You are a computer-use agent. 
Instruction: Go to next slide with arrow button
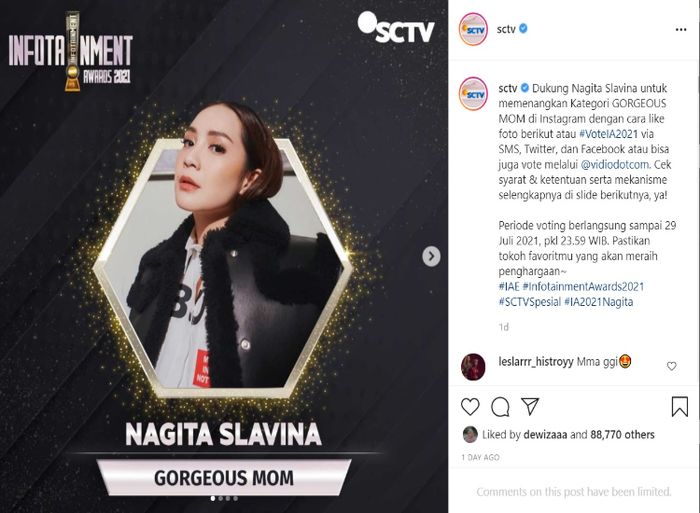point(431,256)
